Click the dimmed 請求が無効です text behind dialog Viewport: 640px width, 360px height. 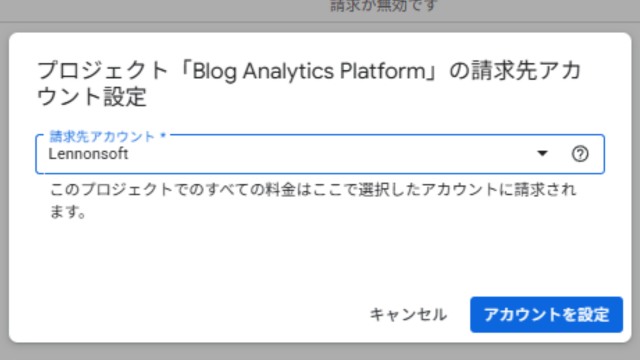[x=384, y=6]
